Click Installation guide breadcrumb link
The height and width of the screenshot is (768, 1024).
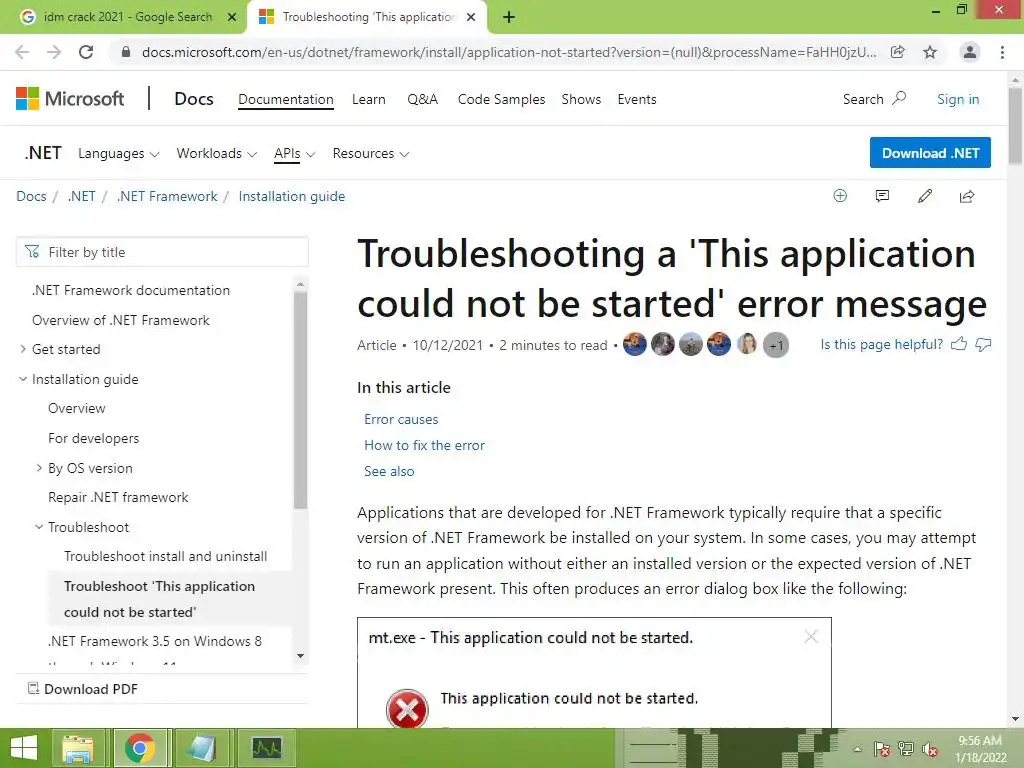(x=291, y=197)
